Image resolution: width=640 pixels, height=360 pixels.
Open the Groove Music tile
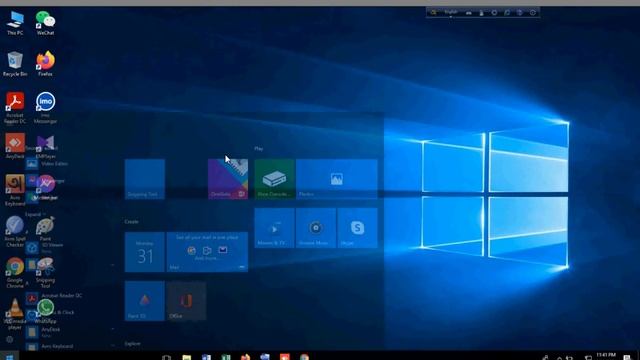tap(316, 228)
